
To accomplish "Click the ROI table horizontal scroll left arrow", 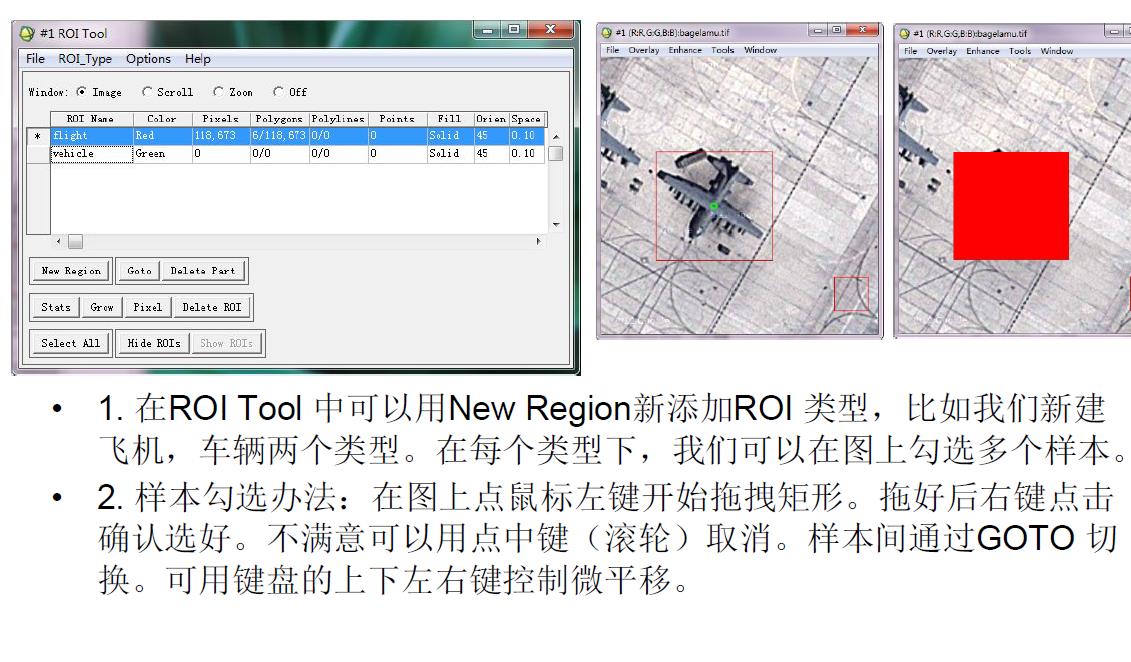I will (x=58, y=242).
